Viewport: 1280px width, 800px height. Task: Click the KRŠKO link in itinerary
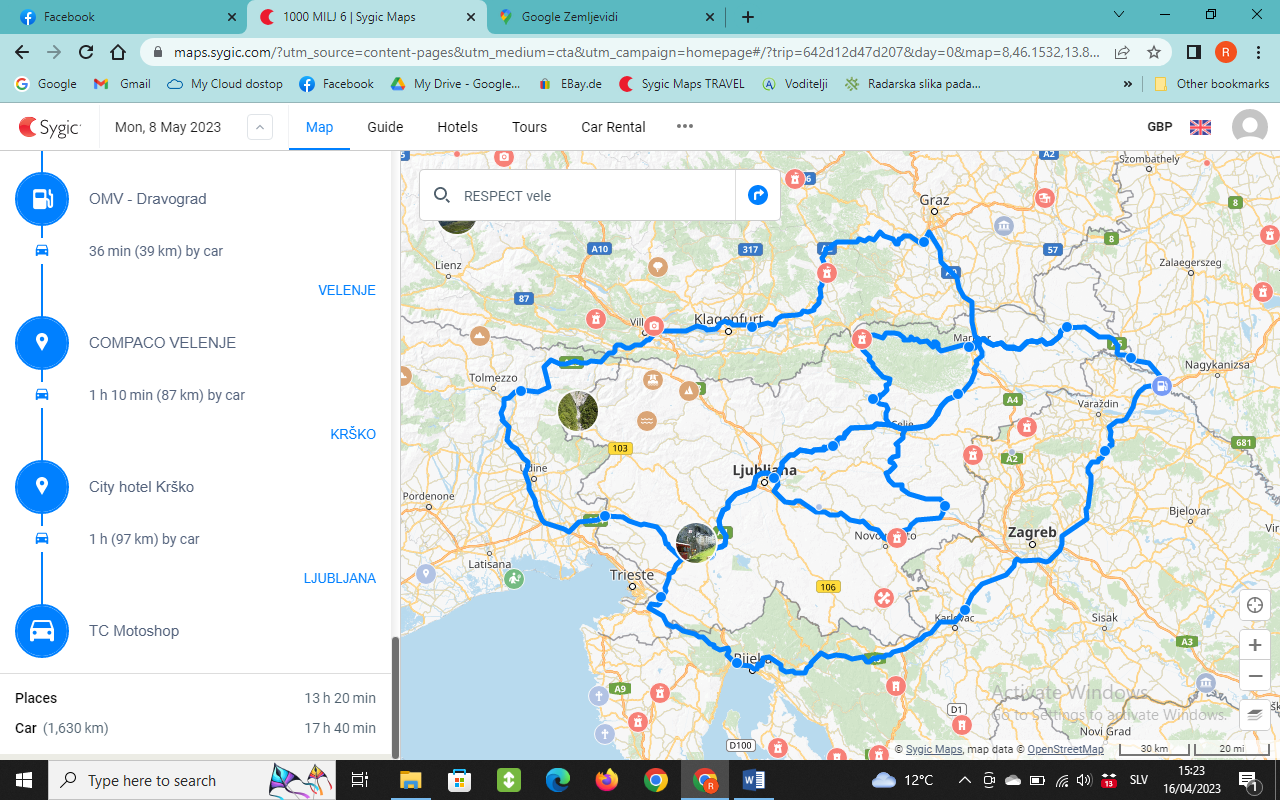tap(353, 434)
